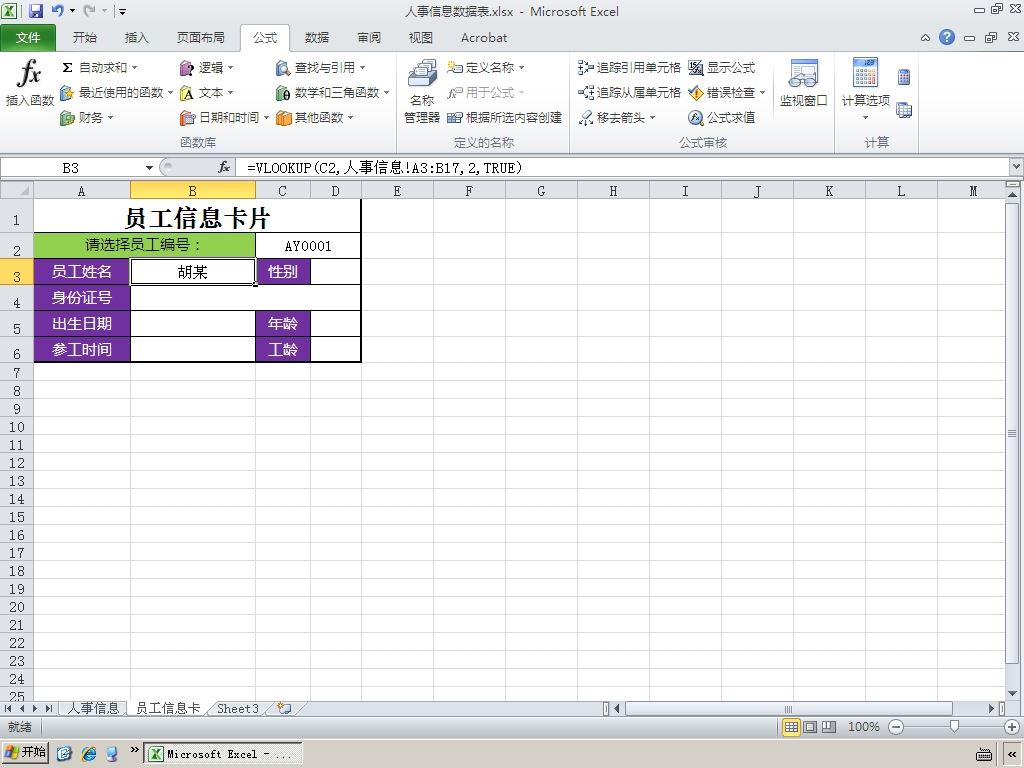Click the Zoom Out minus button

[x=896, y=727]
